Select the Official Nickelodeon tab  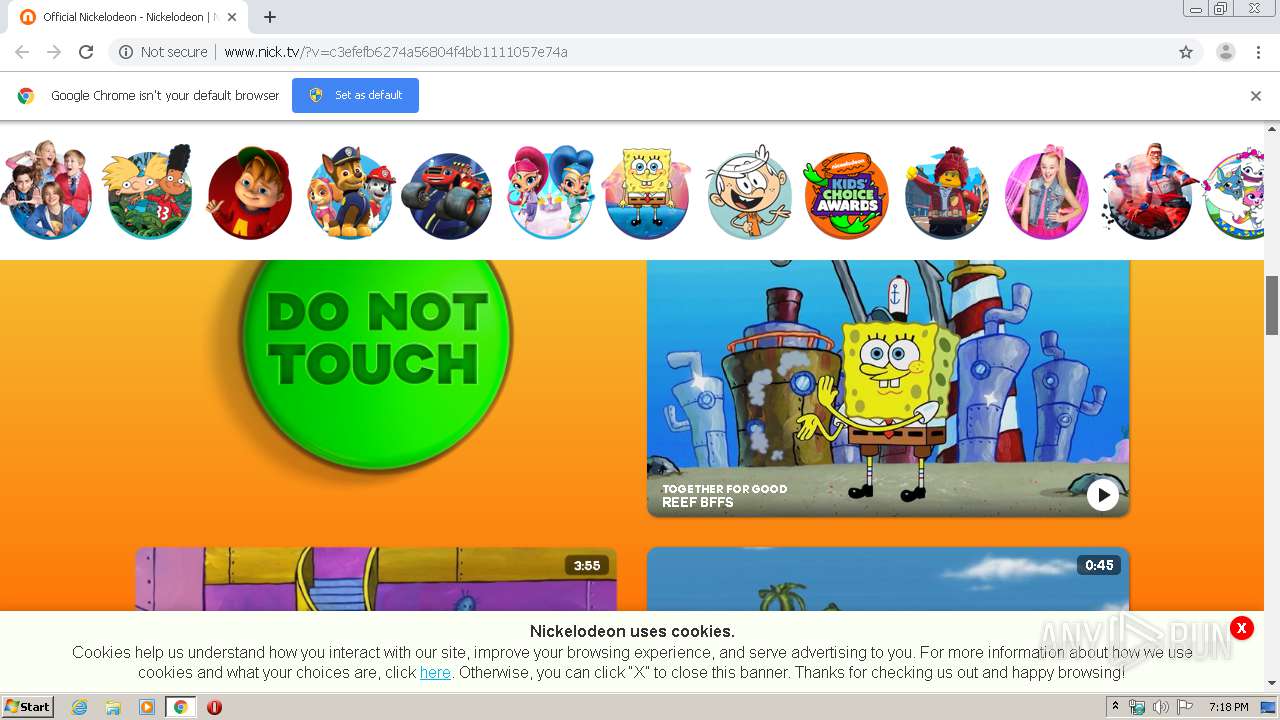coord(128,17)
